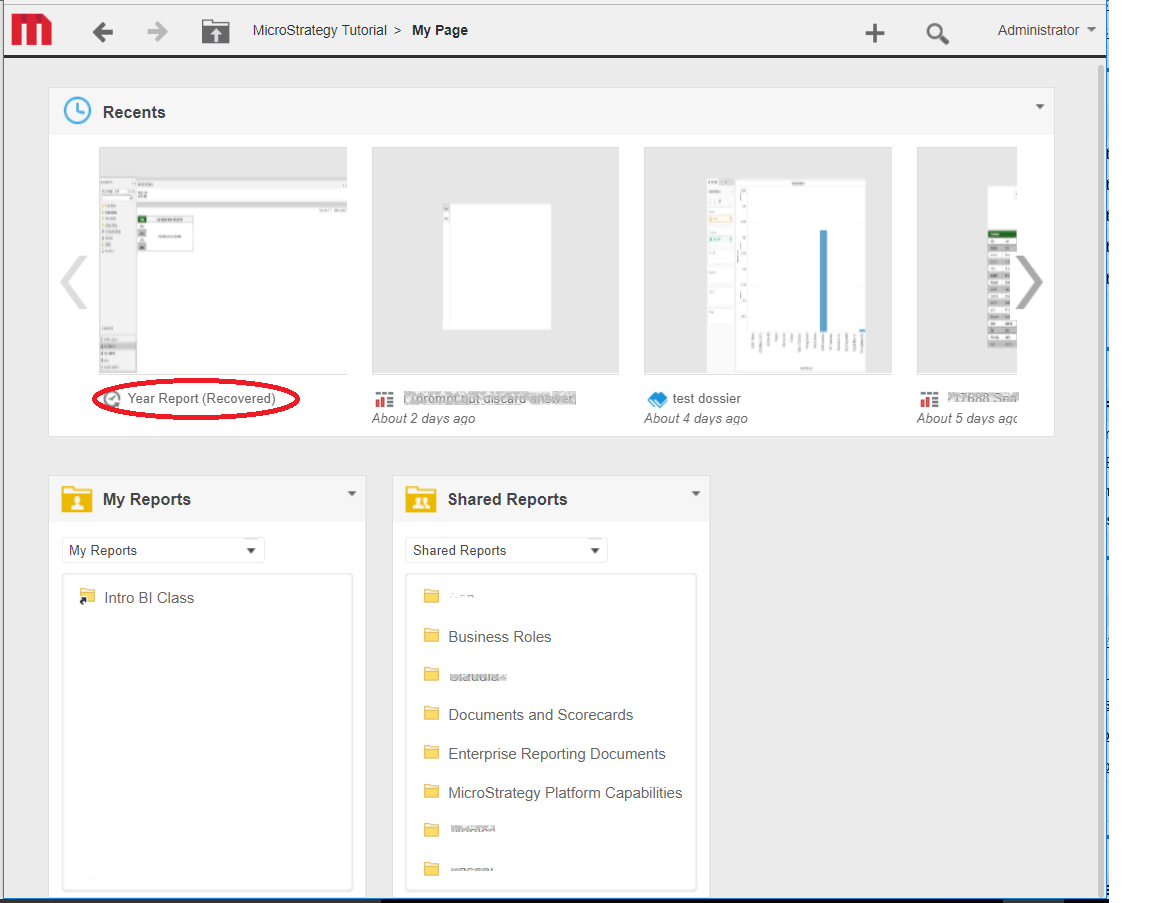
Task: Open MicroStrategy Platform Capabilities folder
Action: click(x=565, y=792)
